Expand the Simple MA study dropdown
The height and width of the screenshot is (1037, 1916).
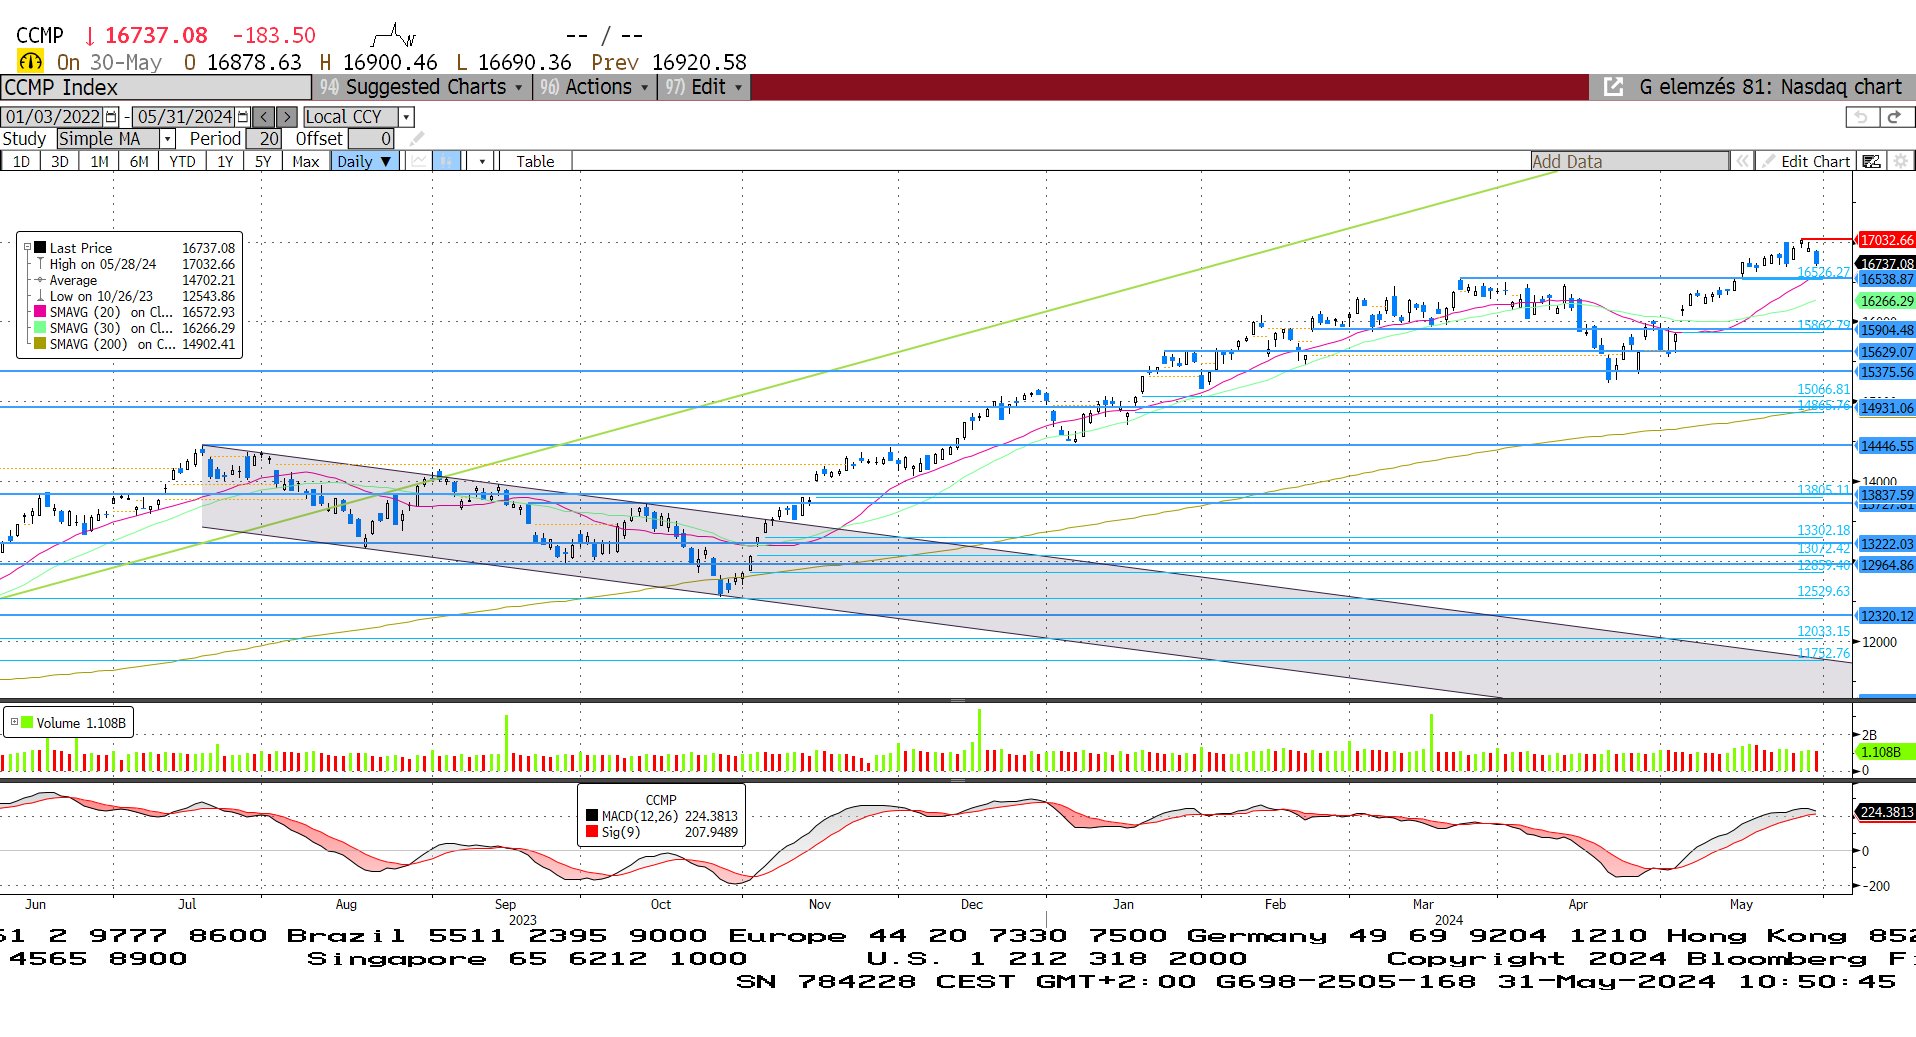coord(168,139)
